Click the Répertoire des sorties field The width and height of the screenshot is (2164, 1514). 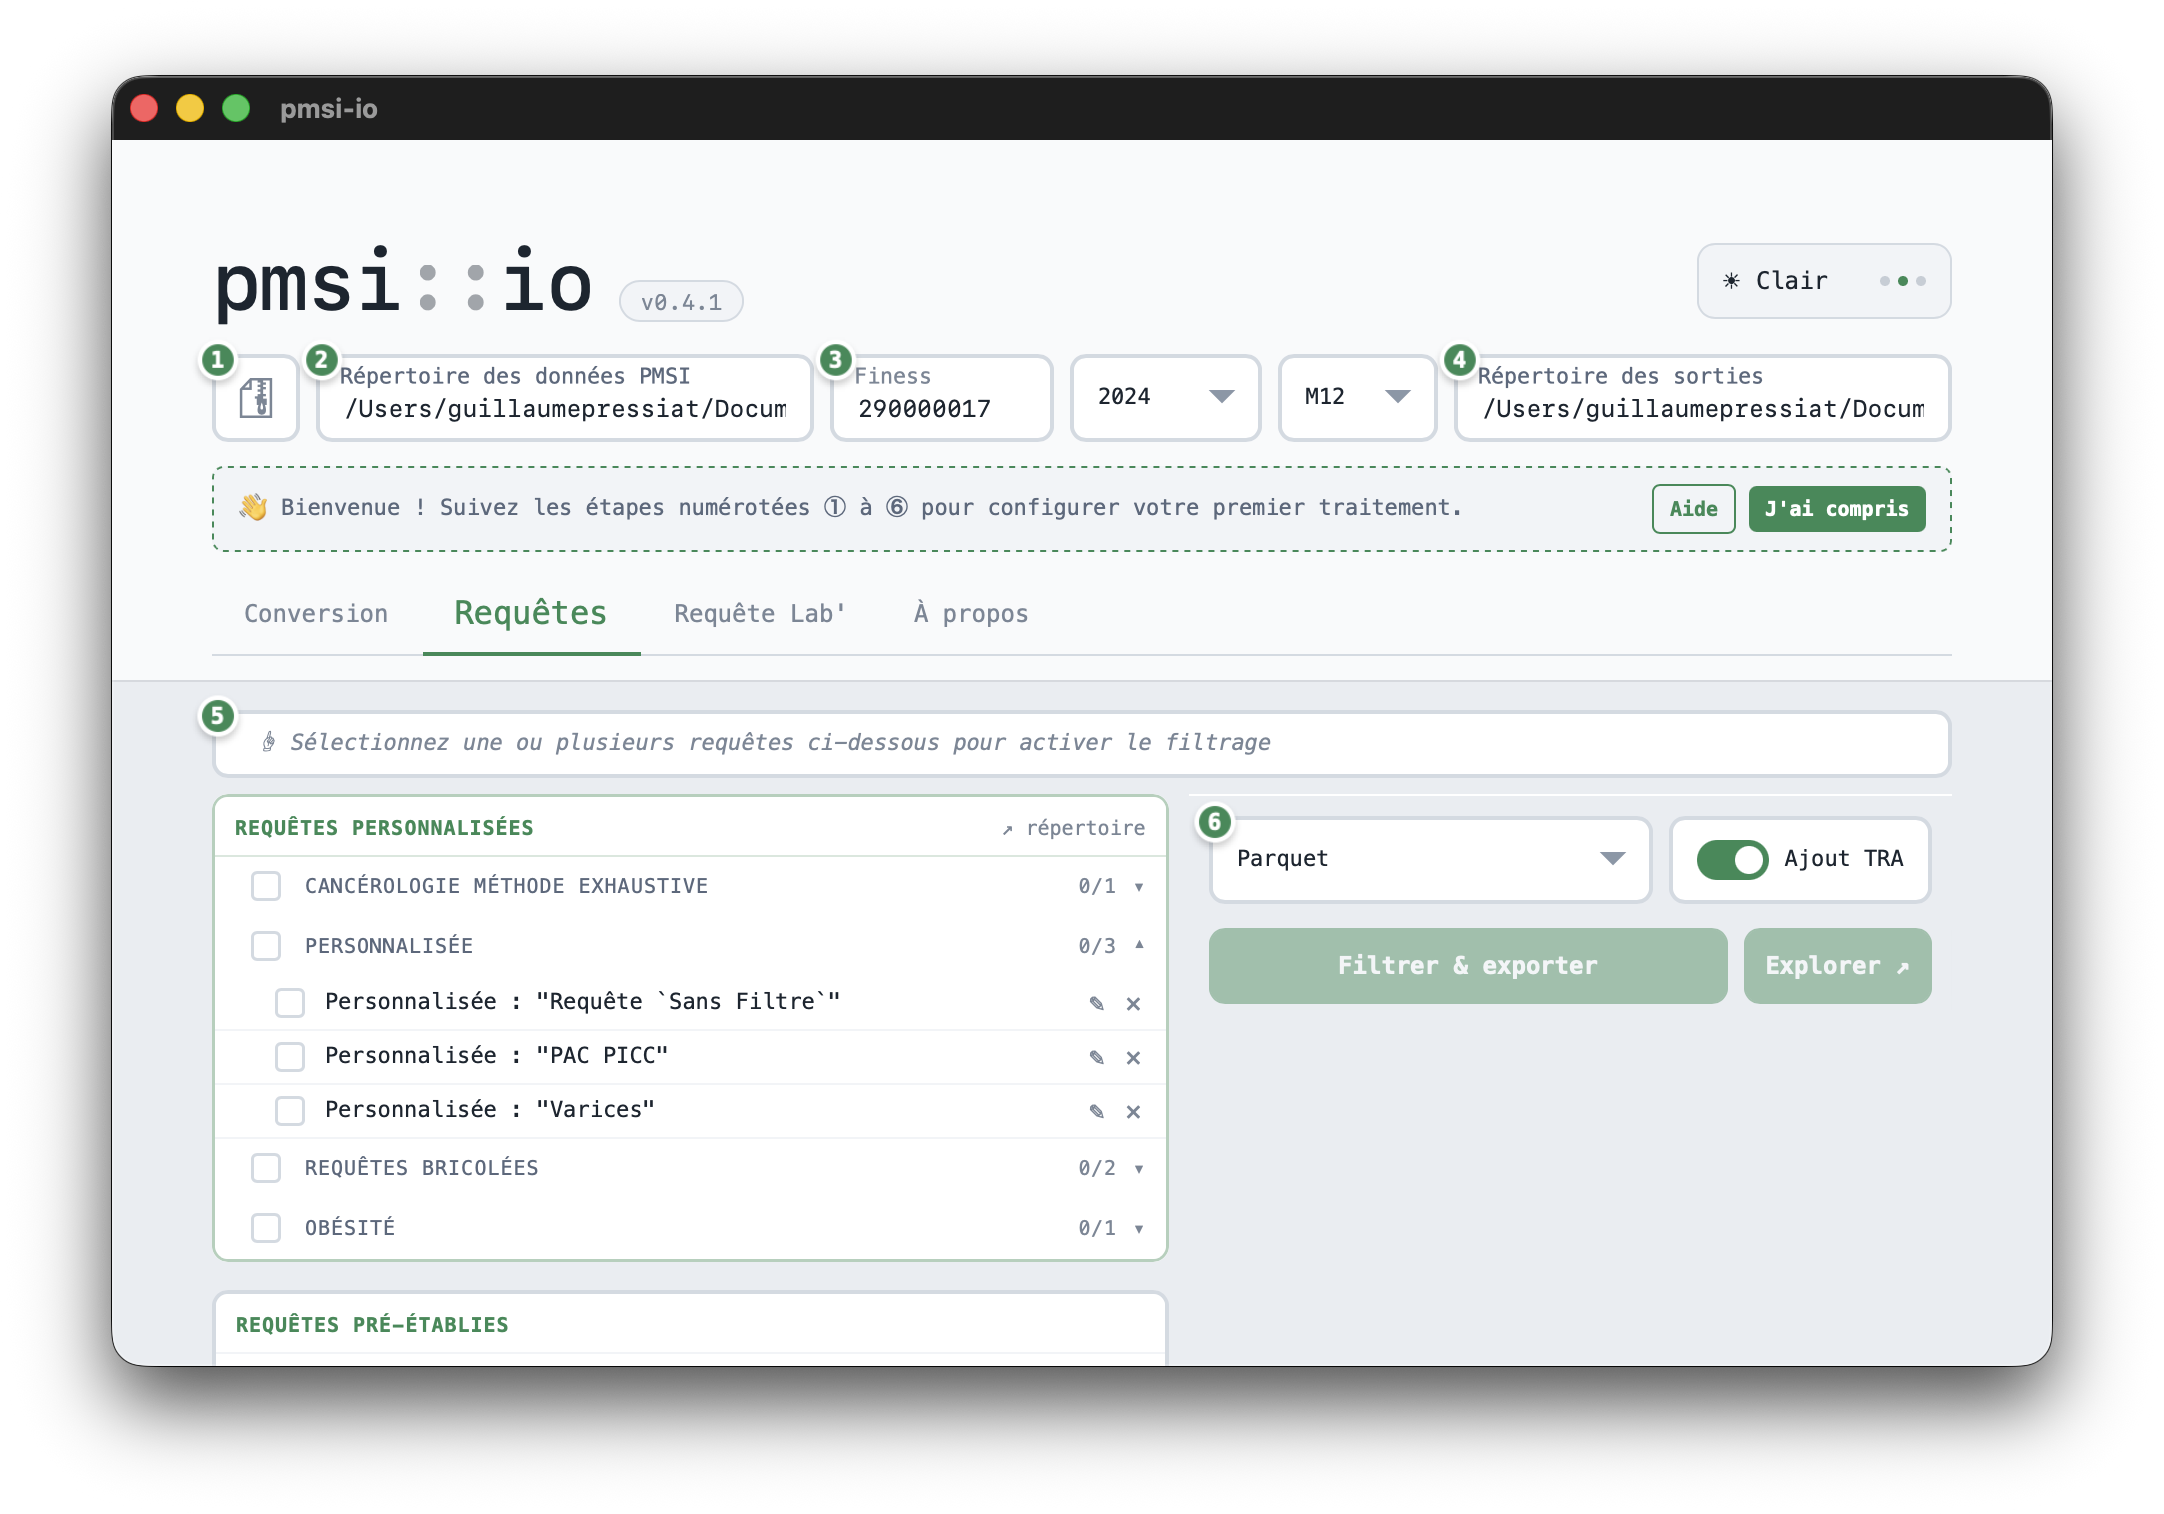pyautogui.click(x=1703, y=397)
